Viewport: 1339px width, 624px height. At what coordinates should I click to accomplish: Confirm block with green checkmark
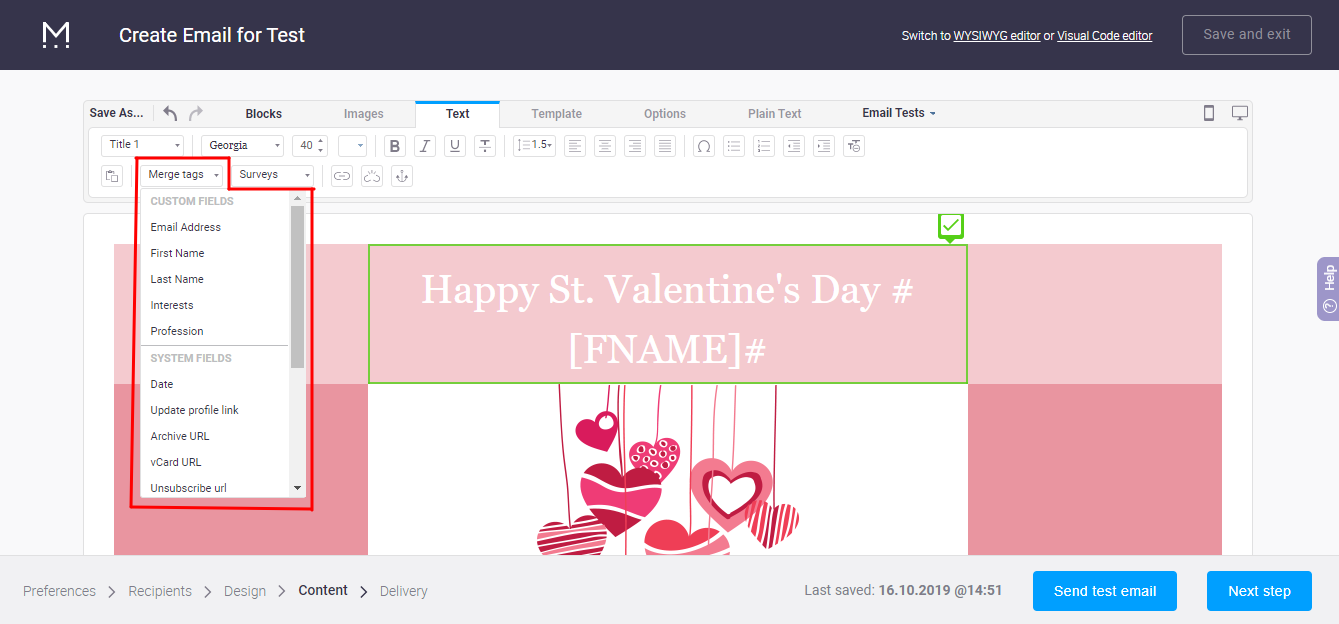(x=951, y=227)
